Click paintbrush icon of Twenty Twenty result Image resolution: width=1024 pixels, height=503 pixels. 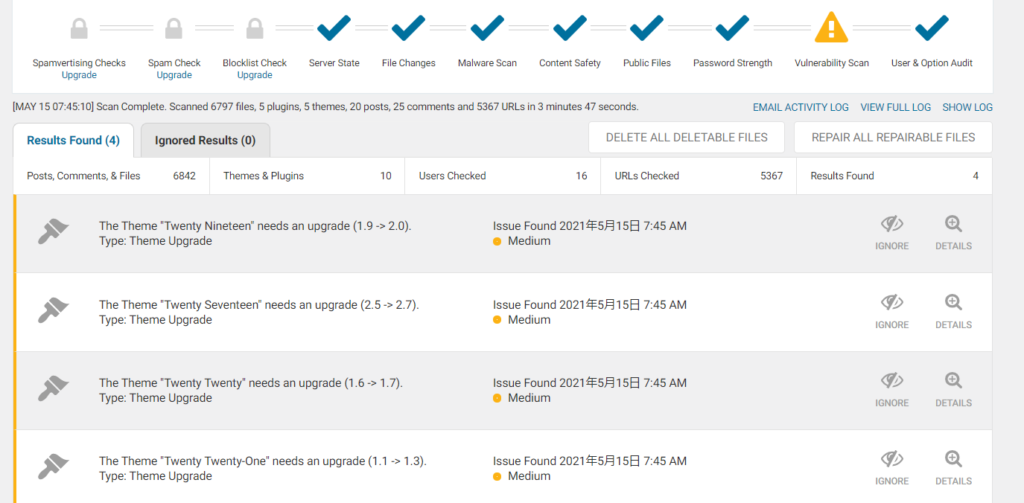53,389
